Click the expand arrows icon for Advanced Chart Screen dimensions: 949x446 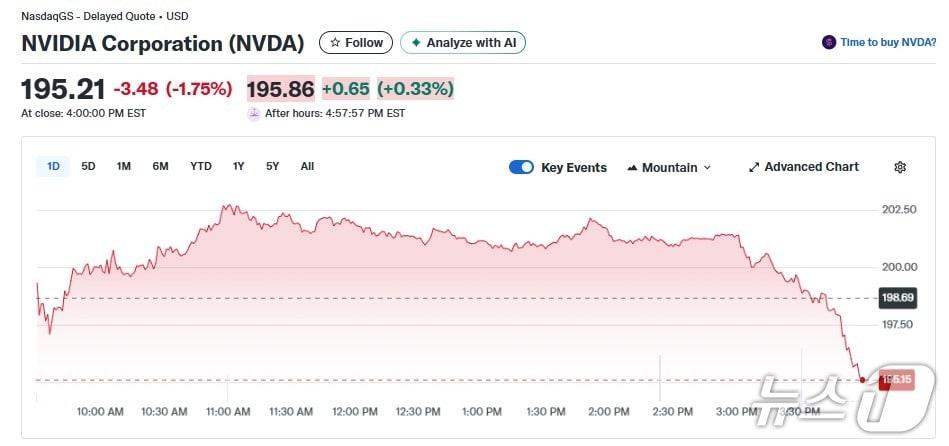[754, 167]
